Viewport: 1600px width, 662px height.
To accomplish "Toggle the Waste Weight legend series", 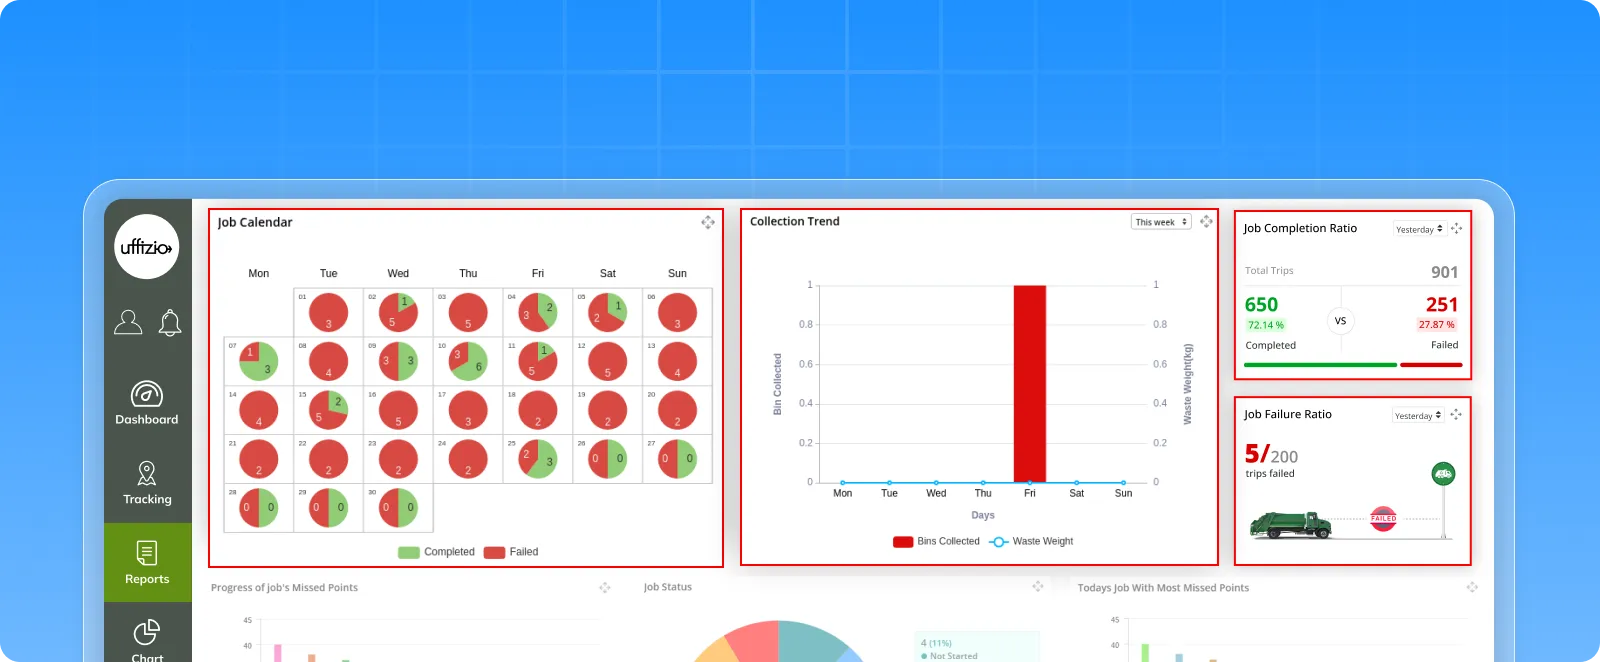I will point(1031,541).
